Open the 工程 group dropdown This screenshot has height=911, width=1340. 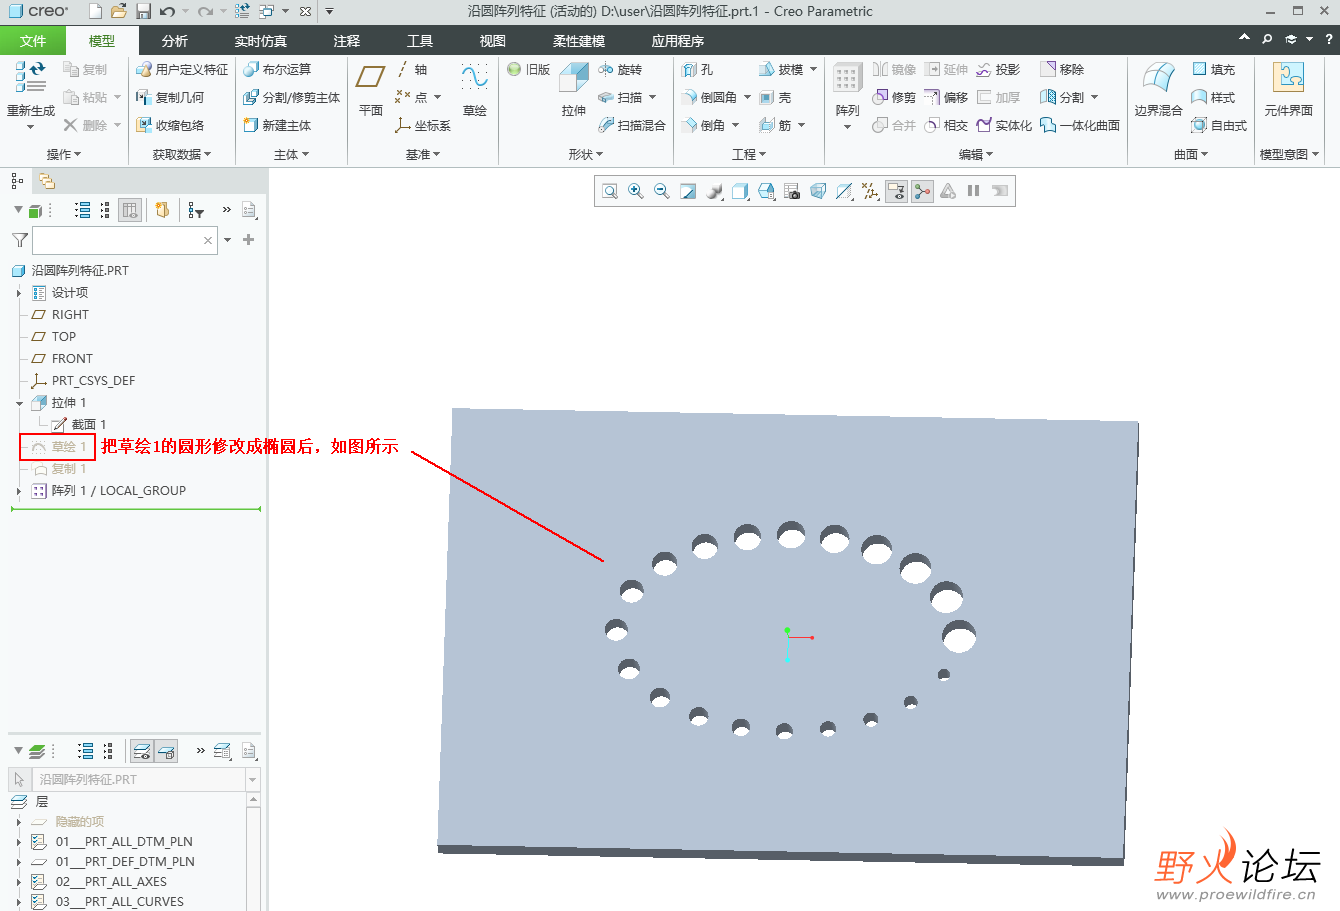coord(749,154)
